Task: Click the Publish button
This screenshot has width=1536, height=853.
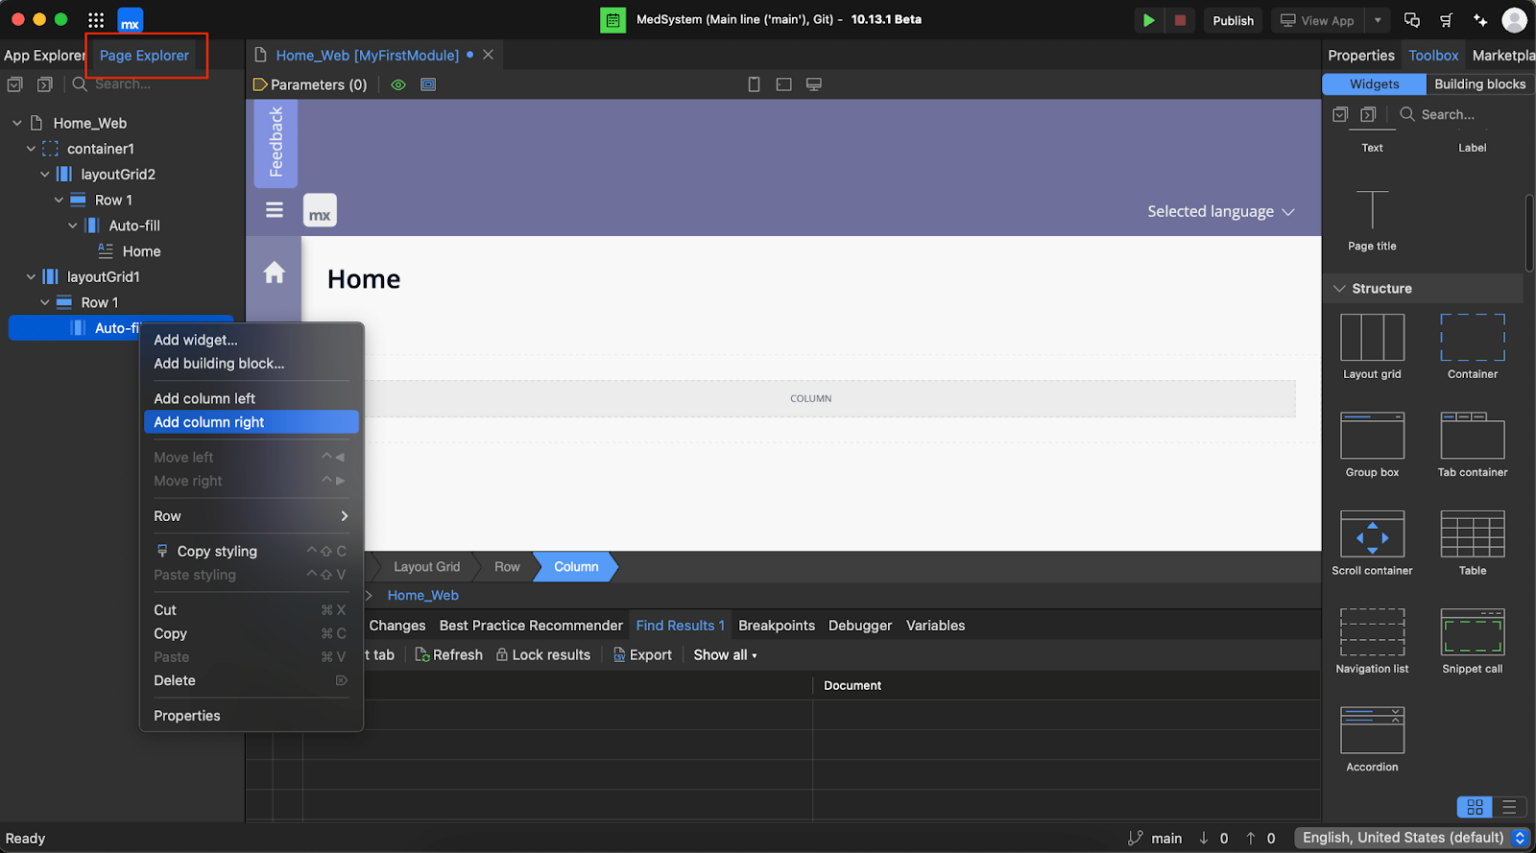Action: point(1233,19)
